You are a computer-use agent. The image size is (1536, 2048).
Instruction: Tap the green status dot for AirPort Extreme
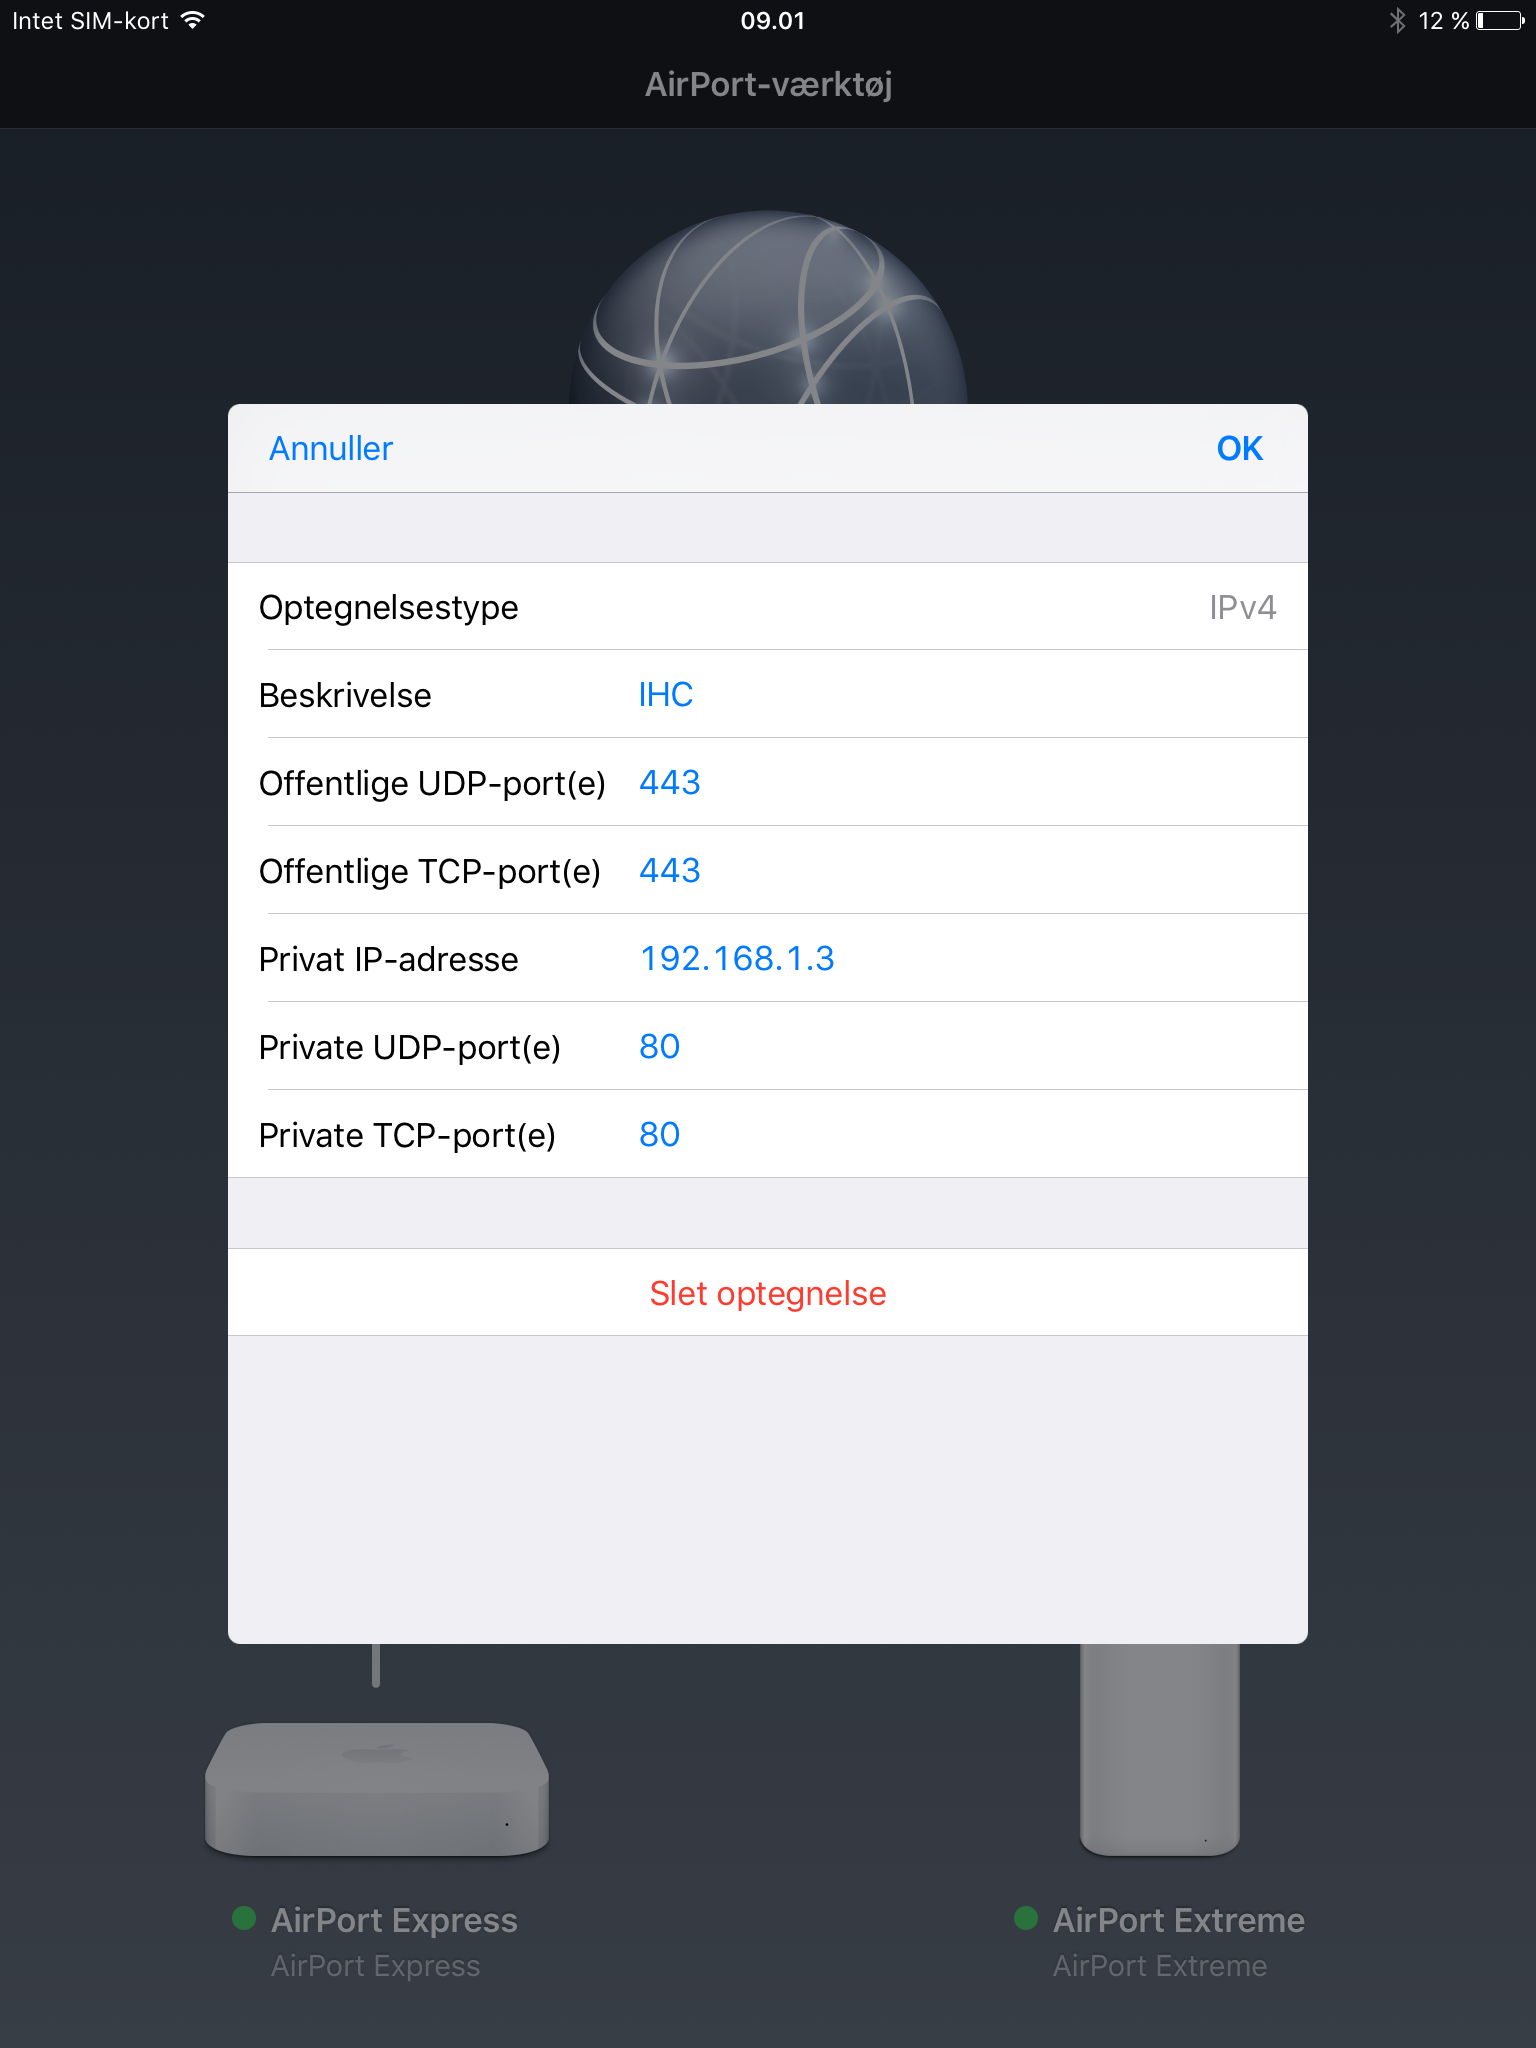point(1026,1918)
